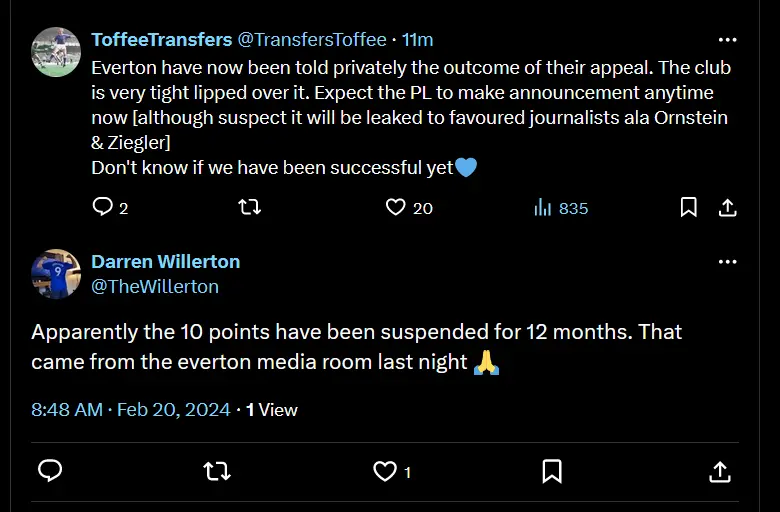Share the ToffeeTransfers tweet
Screen dimensions: 780x512
[728, 207]
